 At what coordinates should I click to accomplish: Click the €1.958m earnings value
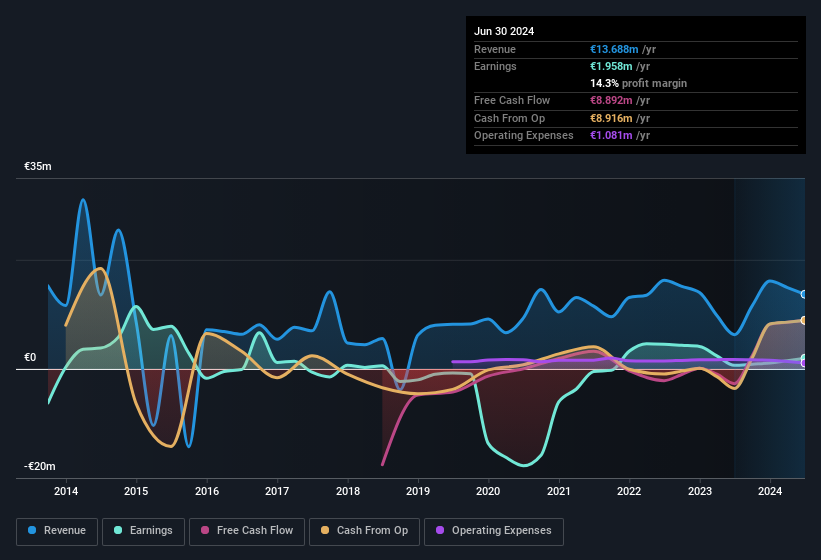[x=611, y=66]
